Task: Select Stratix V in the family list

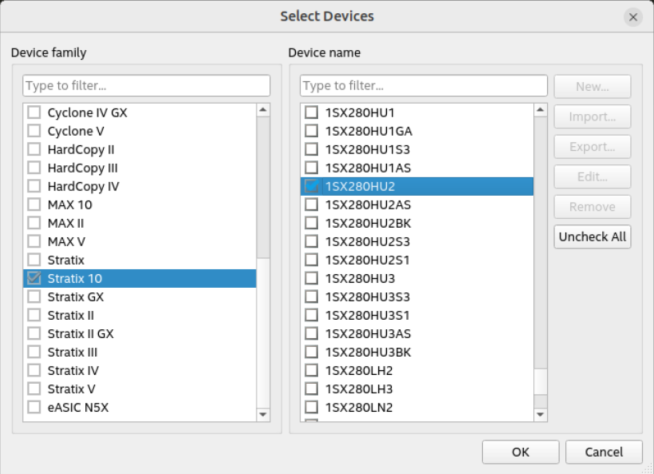Action: click(71, 389)
